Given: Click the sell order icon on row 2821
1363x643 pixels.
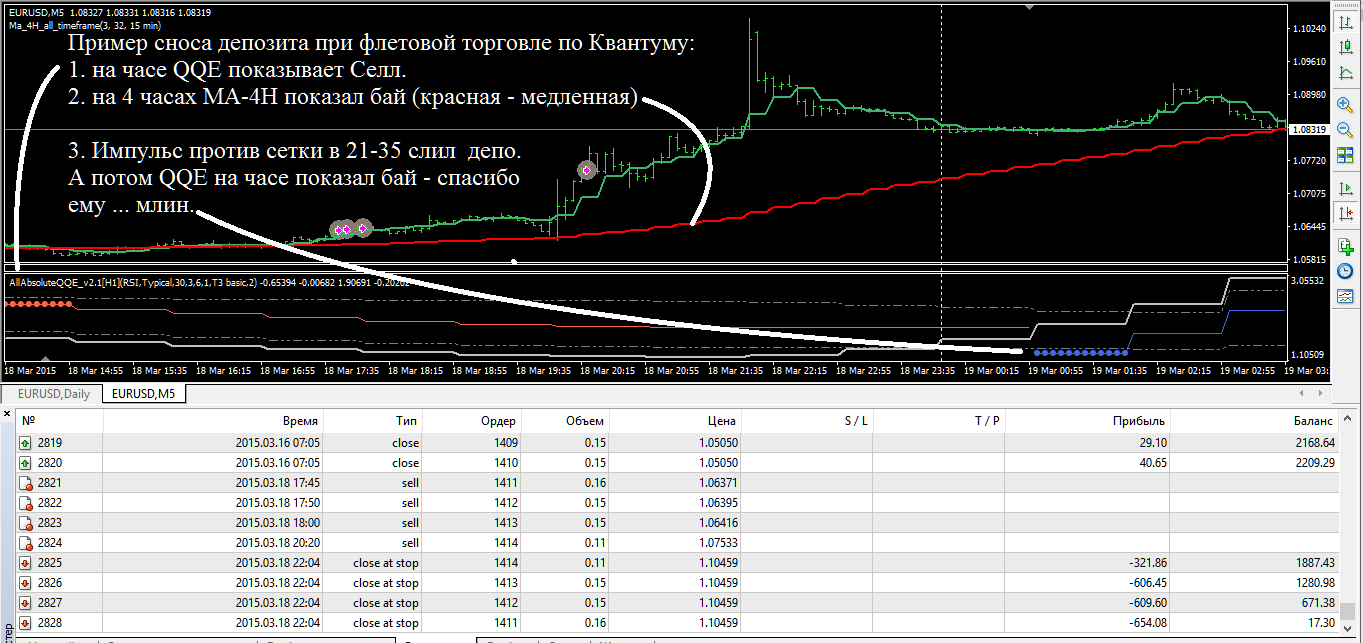Looking at the screenshot, I should click(x=26, y=483).
